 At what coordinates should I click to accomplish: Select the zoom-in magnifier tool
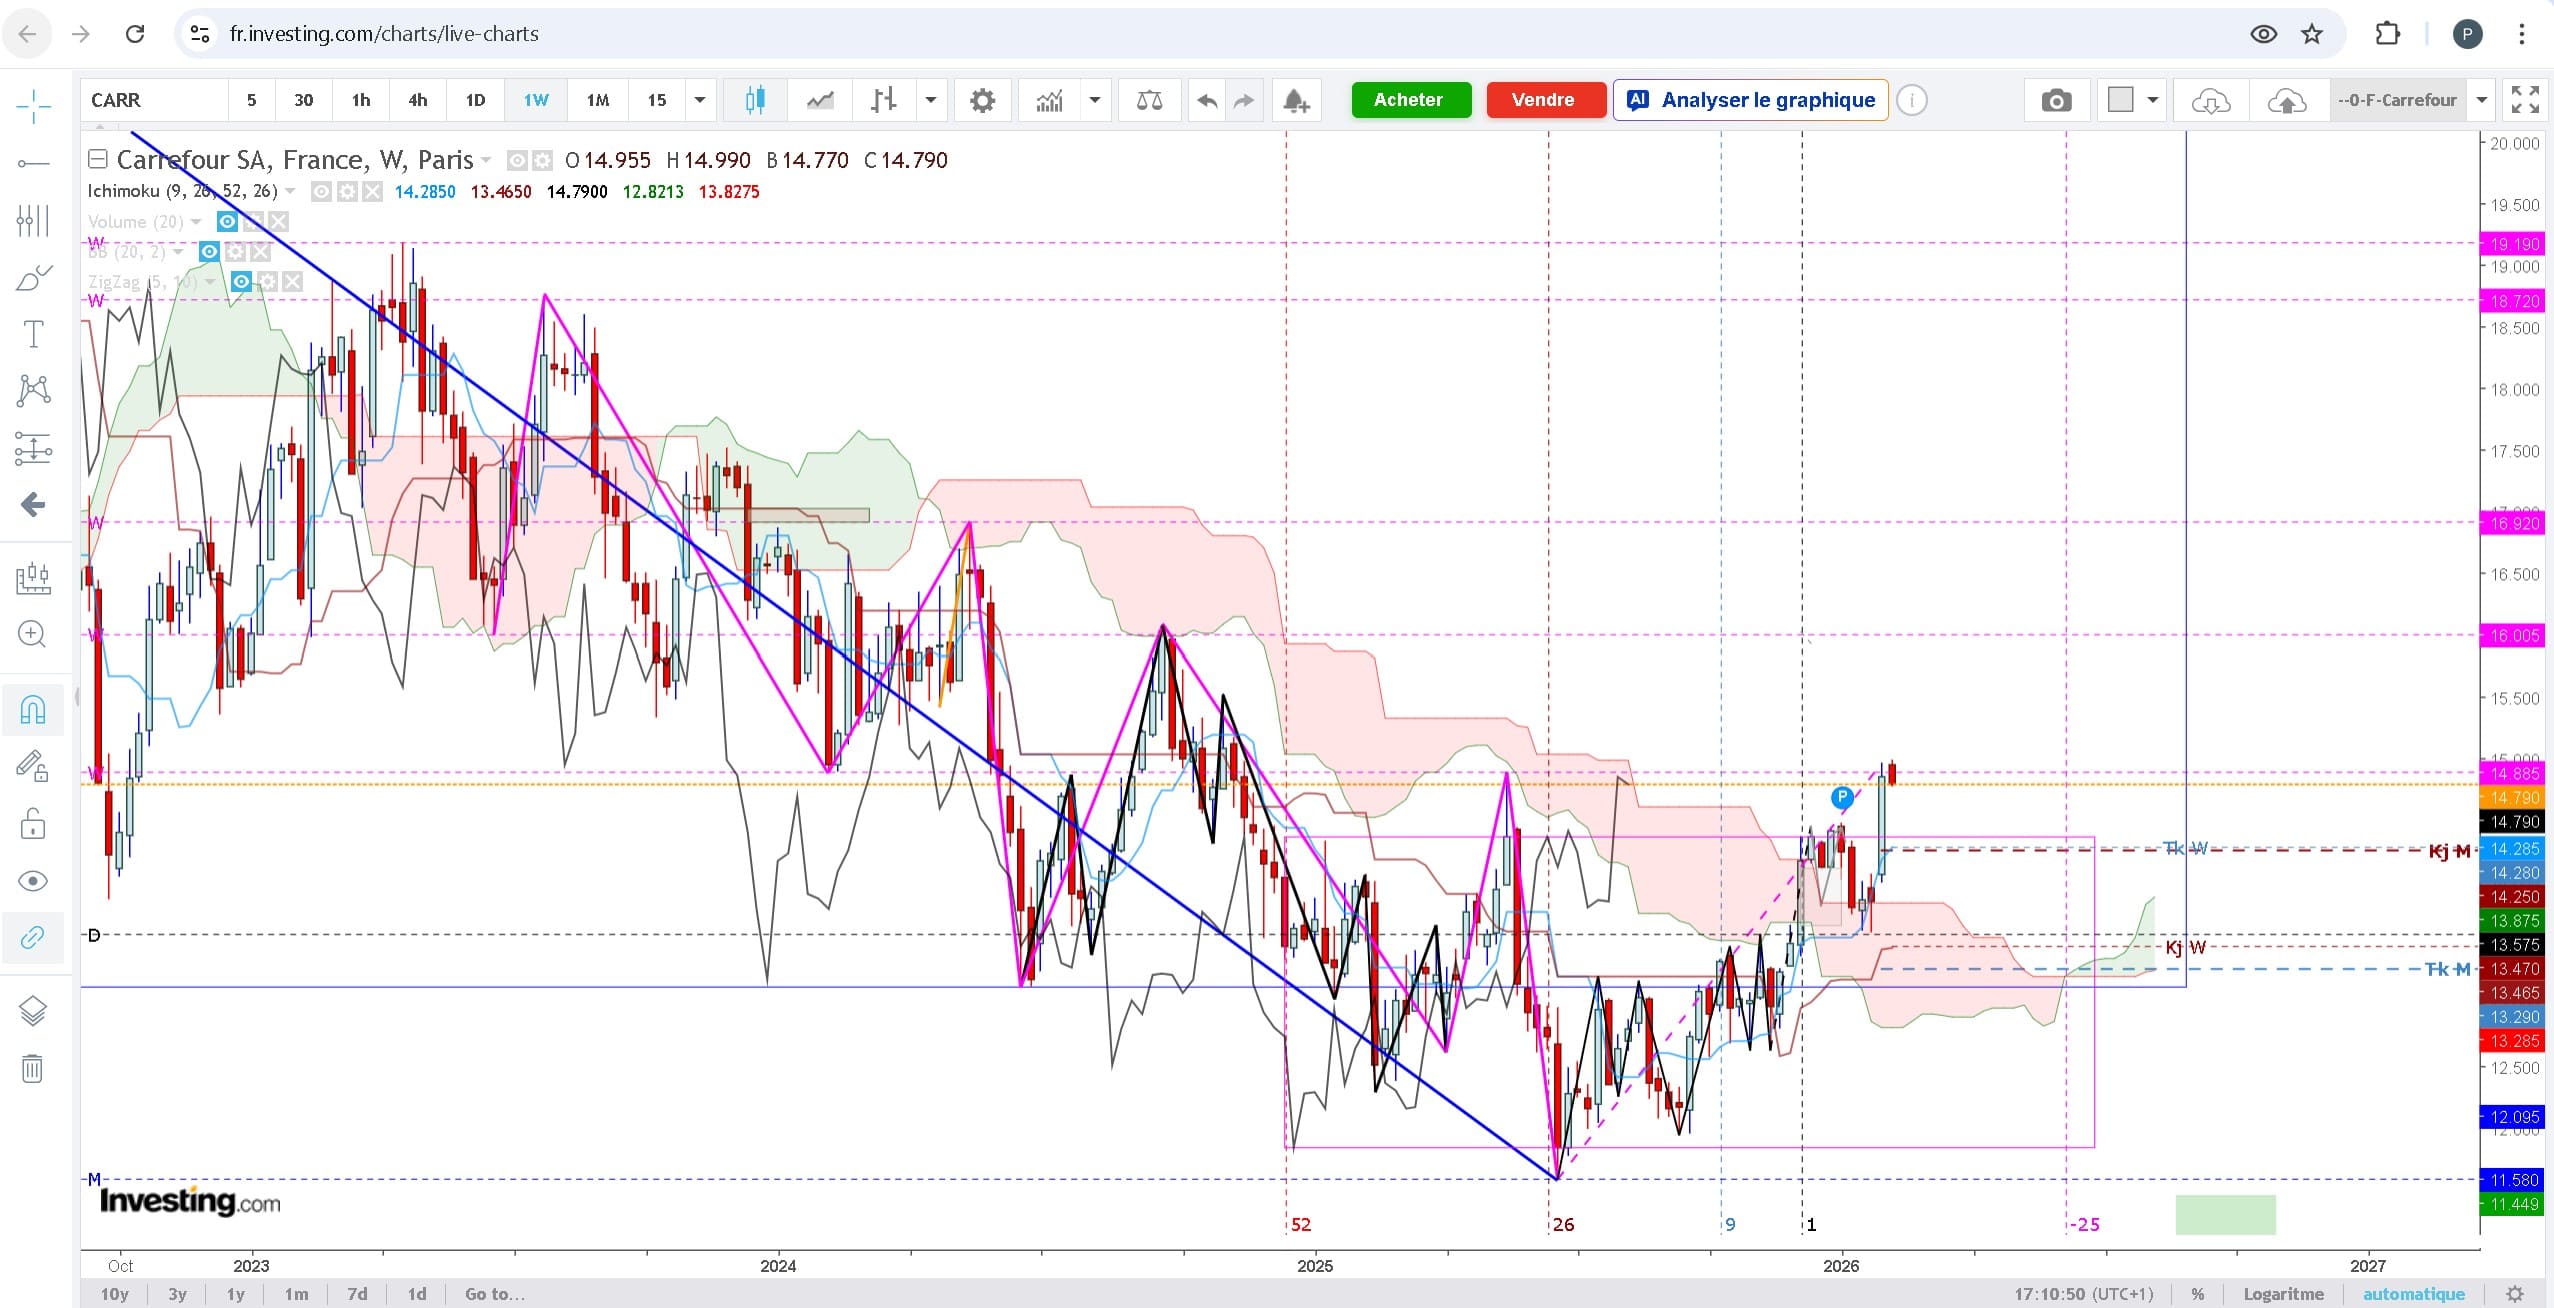point(33,634)
